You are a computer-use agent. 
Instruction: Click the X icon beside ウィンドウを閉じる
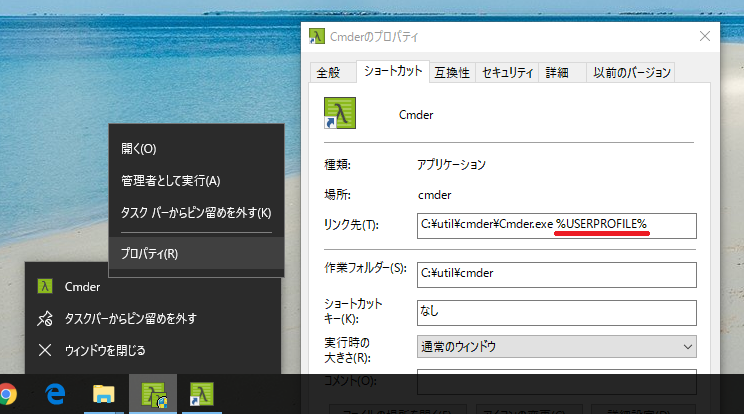45,350
